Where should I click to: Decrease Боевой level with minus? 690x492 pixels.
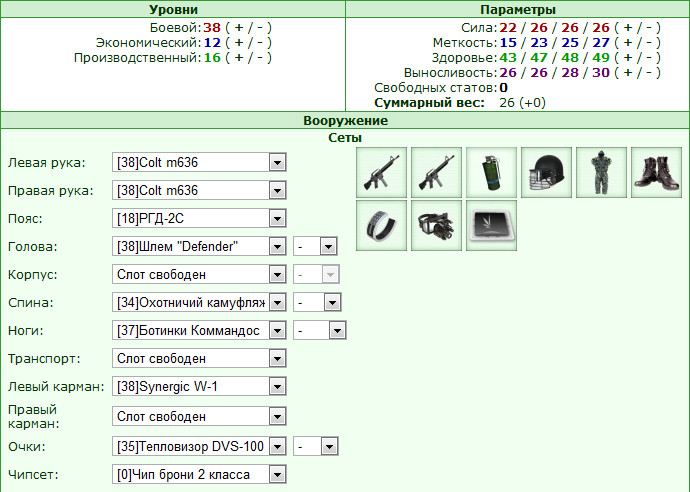pos(260,28)
